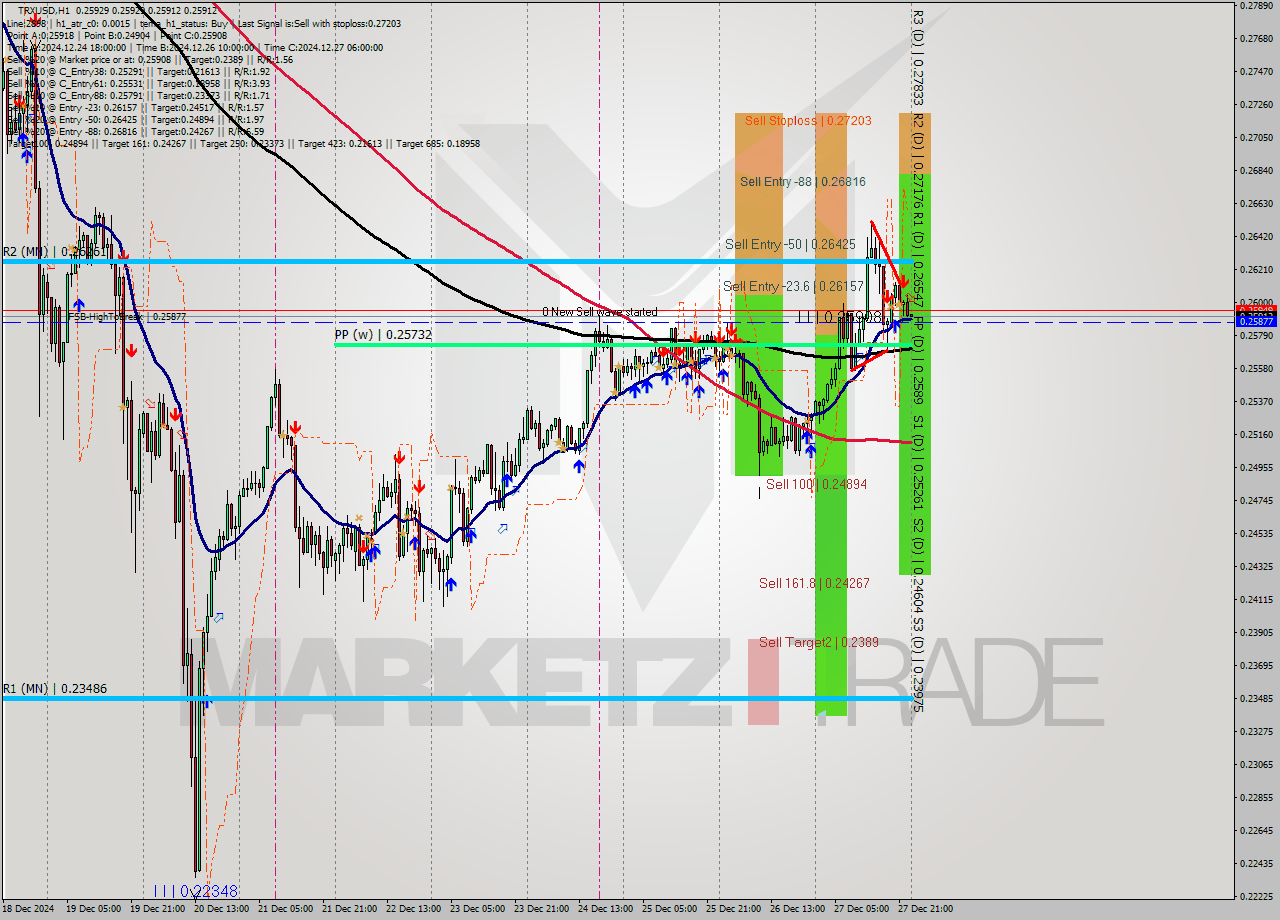Click the vertical 'R1 (D) | 0.26547' label

pos(918,262)
